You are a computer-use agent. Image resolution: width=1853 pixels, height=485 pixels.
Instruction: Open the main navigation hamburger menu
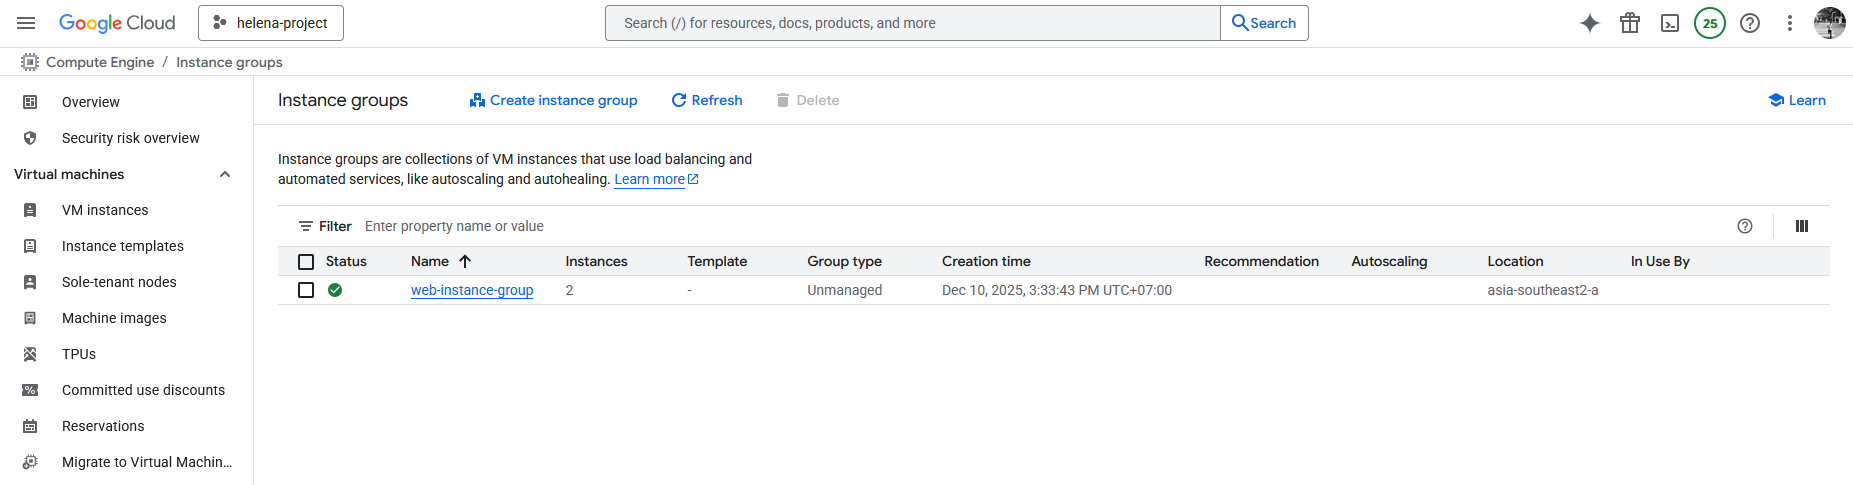[x=27, y=23]
